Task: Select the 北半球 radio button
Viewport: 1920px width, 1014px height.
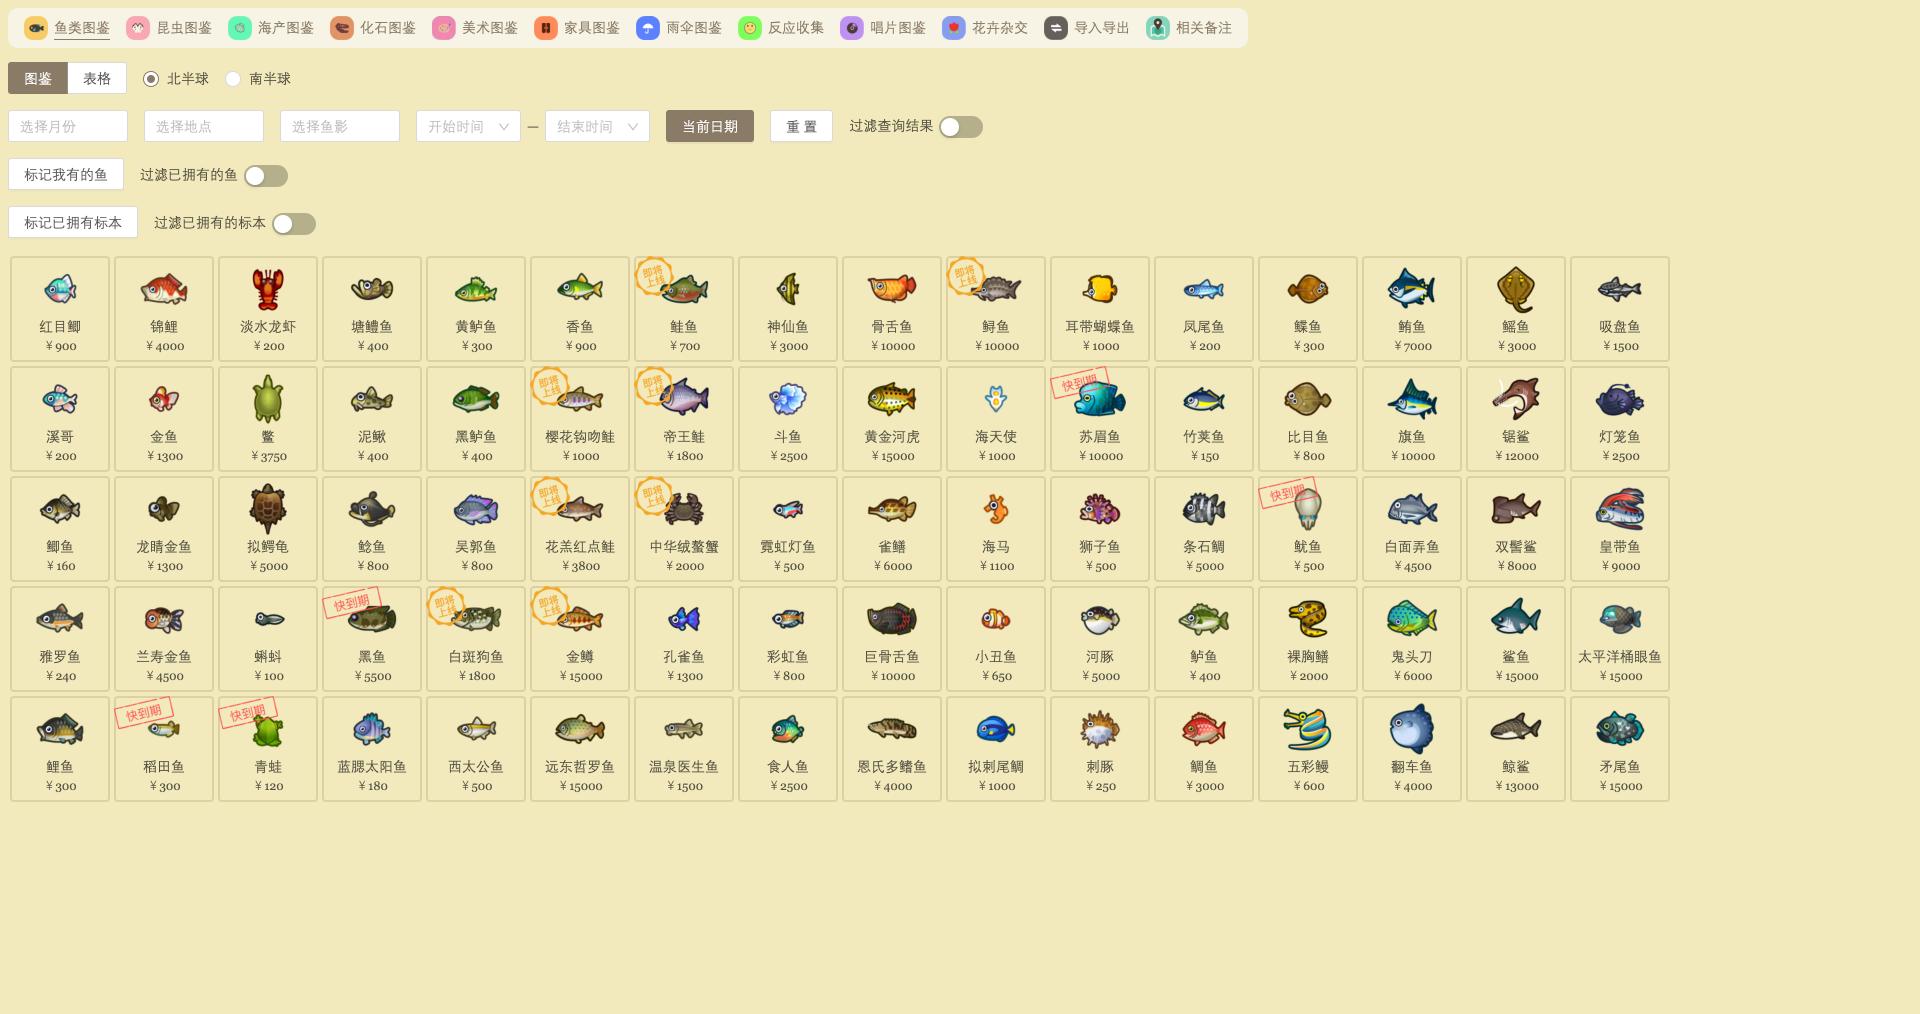Action: (151, 79)
